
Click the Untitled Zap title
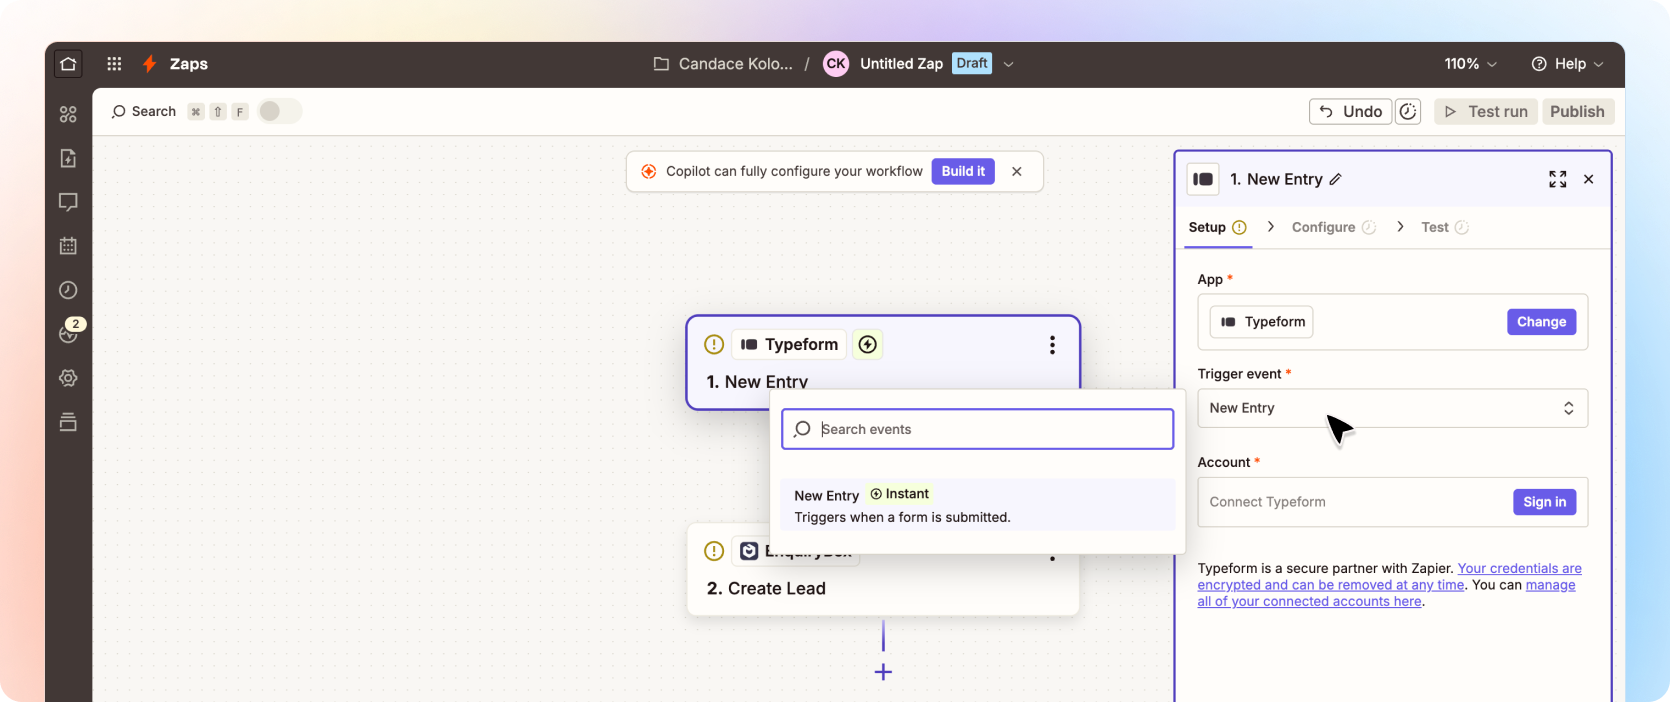[x=901, y=64]
